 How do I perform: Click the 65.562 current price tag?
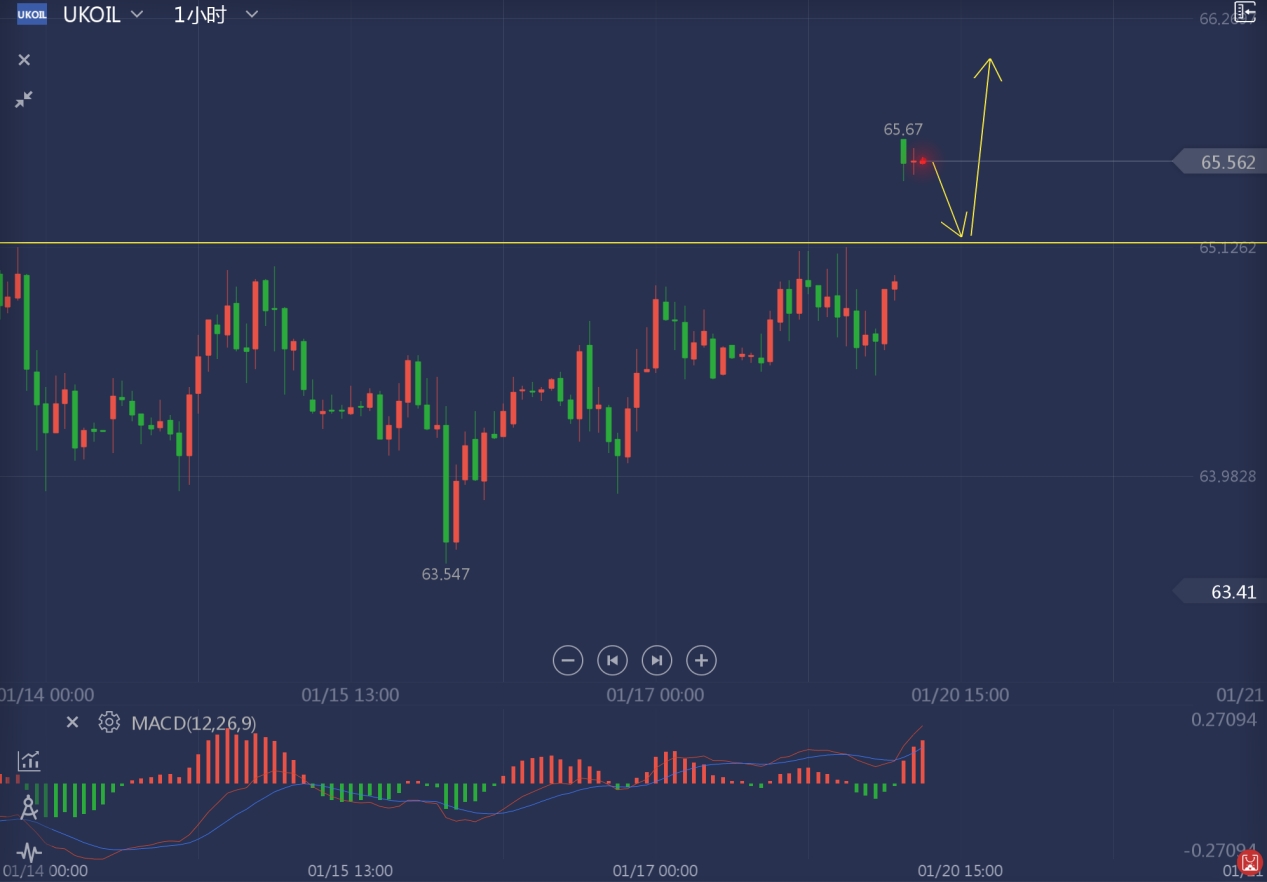pos(1222,162)
